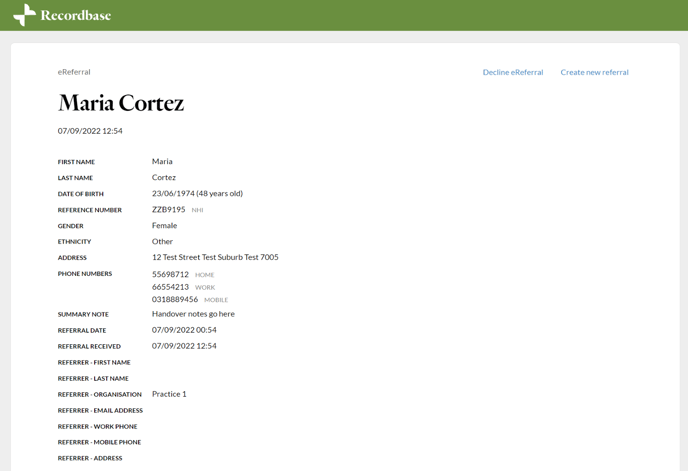The height and width of the screenshot is (471, 688).
Task: Click the FIRST NAME field label
Action: click(76, 162)
